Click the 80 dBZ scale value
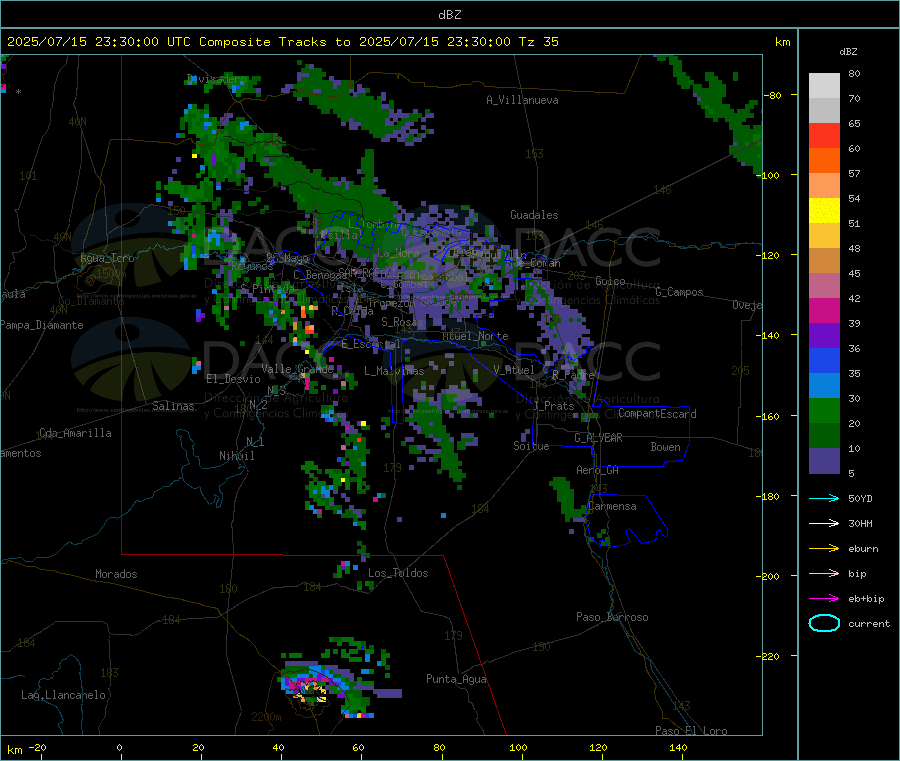 pyautogui.click(x=854, y=73)
